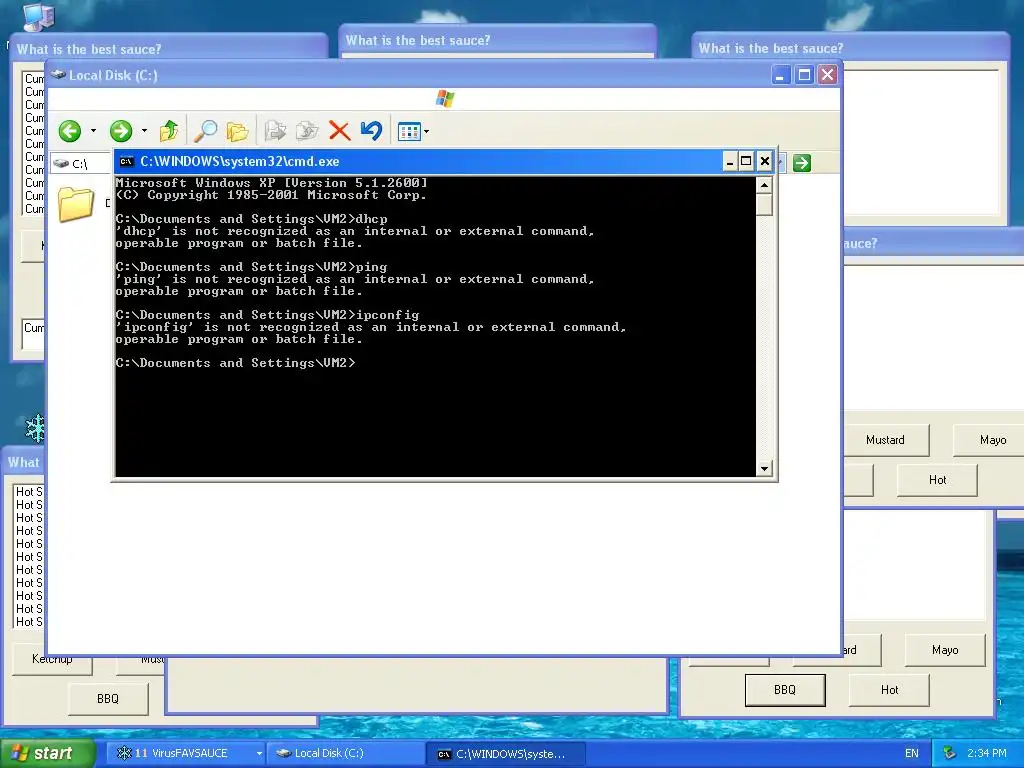The width and height of the screenshot is (1024, 768).
Task: Click the red X Delete icon
Action: [340, 131]
